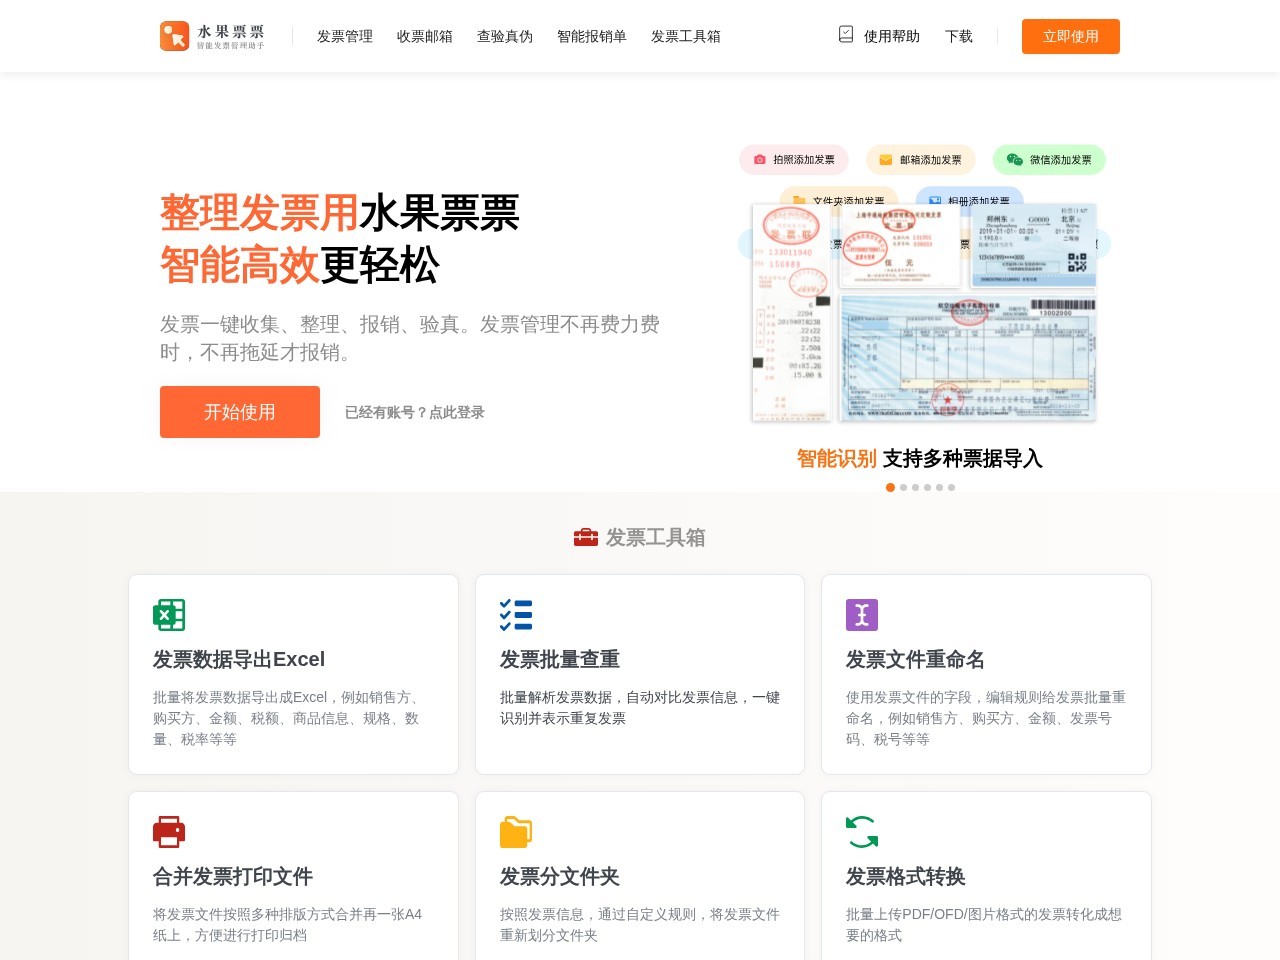Click the yellow folder icon for 发票分文件夹
The height and width of the screenshot is (960, 1280).
[516, 832]
